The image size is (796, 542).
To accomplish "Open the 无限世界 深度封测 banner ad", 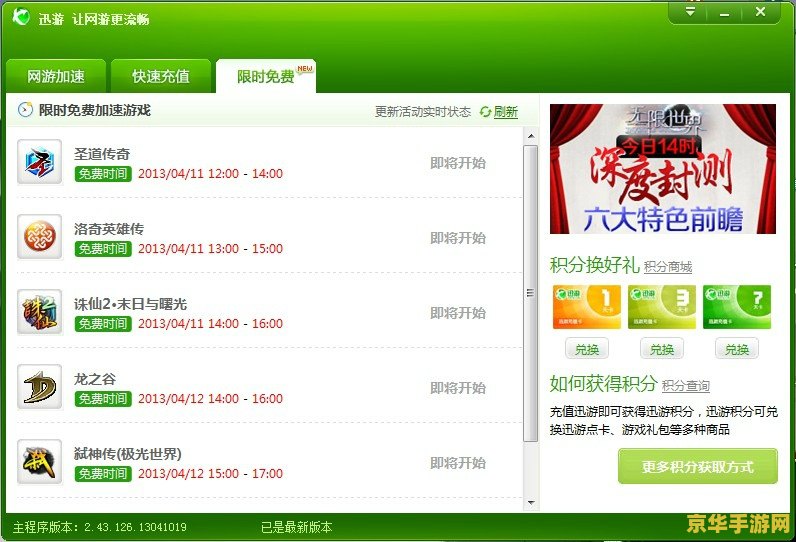I will pyautogui.click(x=663, y=169).
